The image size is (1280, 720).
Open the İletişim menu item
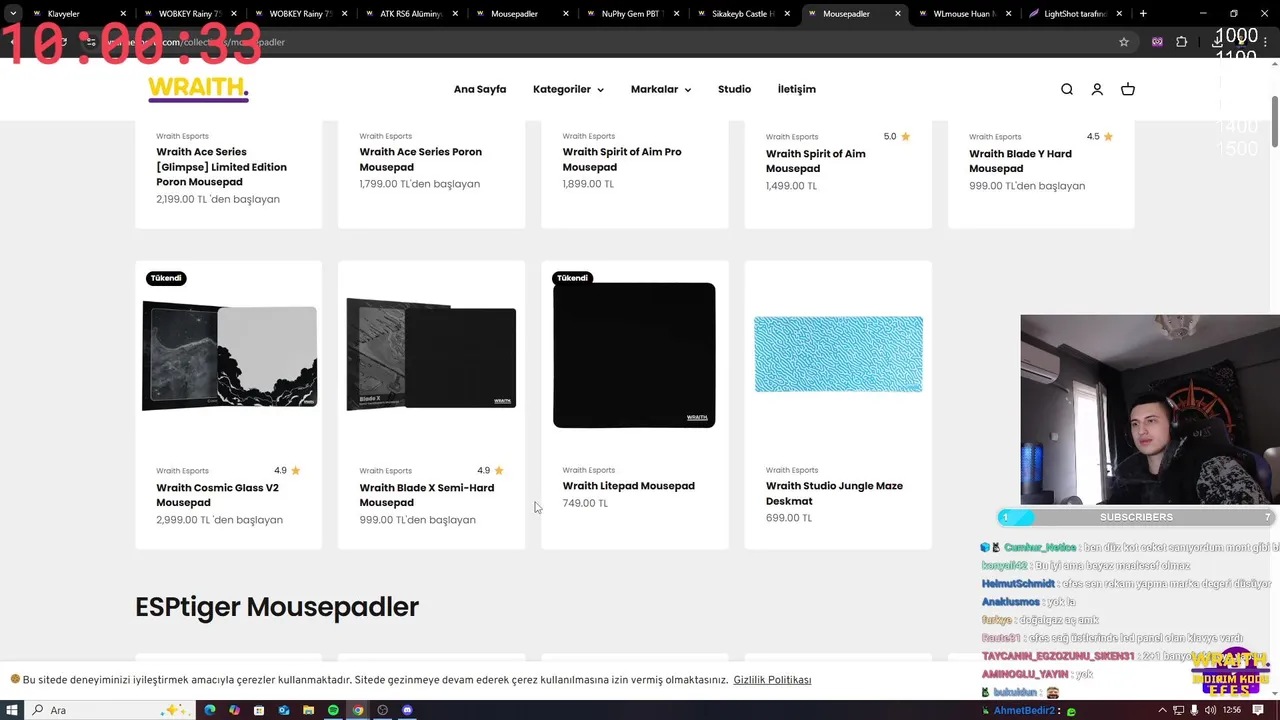[797, 89]
